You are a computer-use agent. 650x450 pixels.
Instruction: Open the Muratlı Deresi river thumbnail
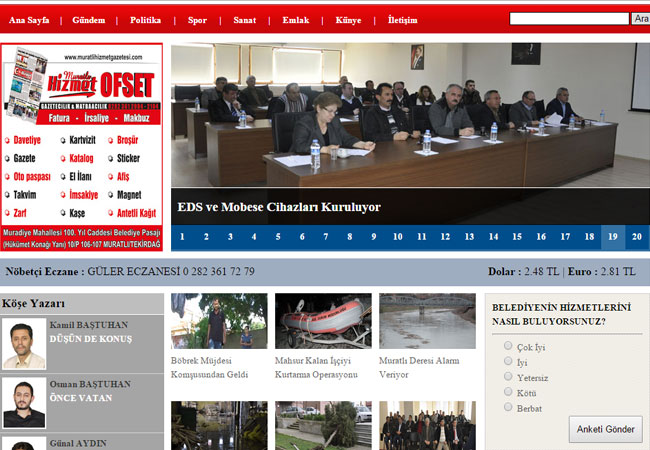coord(427,321)
